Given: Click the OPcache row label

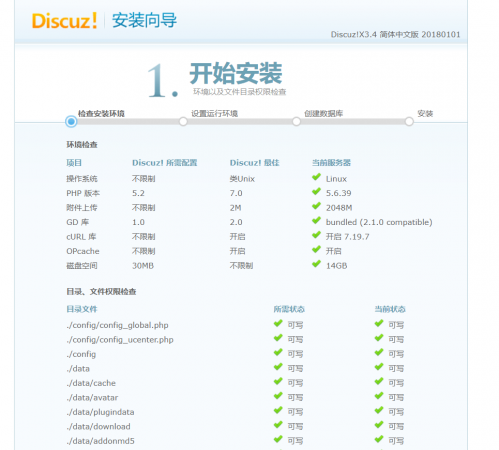Looking at the screenshot, I should click(83, 251).
